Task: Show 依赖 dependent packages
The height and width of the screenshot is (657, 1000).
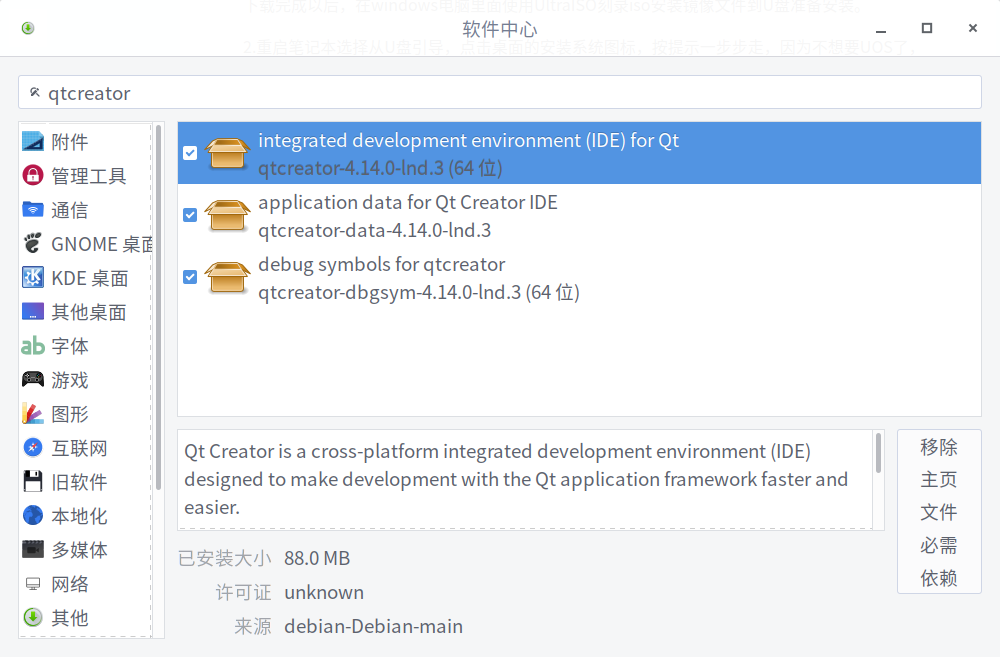Action: [939, 578]
